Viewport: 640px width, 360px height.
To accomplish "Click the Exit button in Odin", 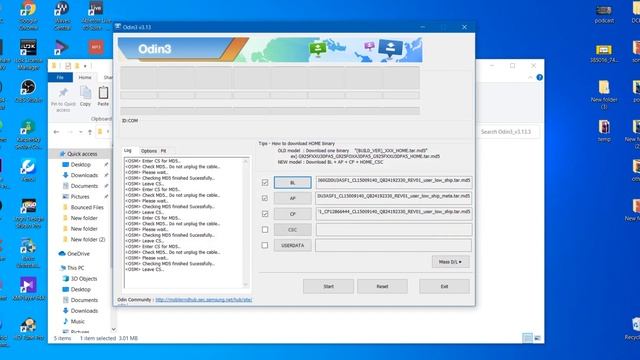I will [x=444, y=286].
